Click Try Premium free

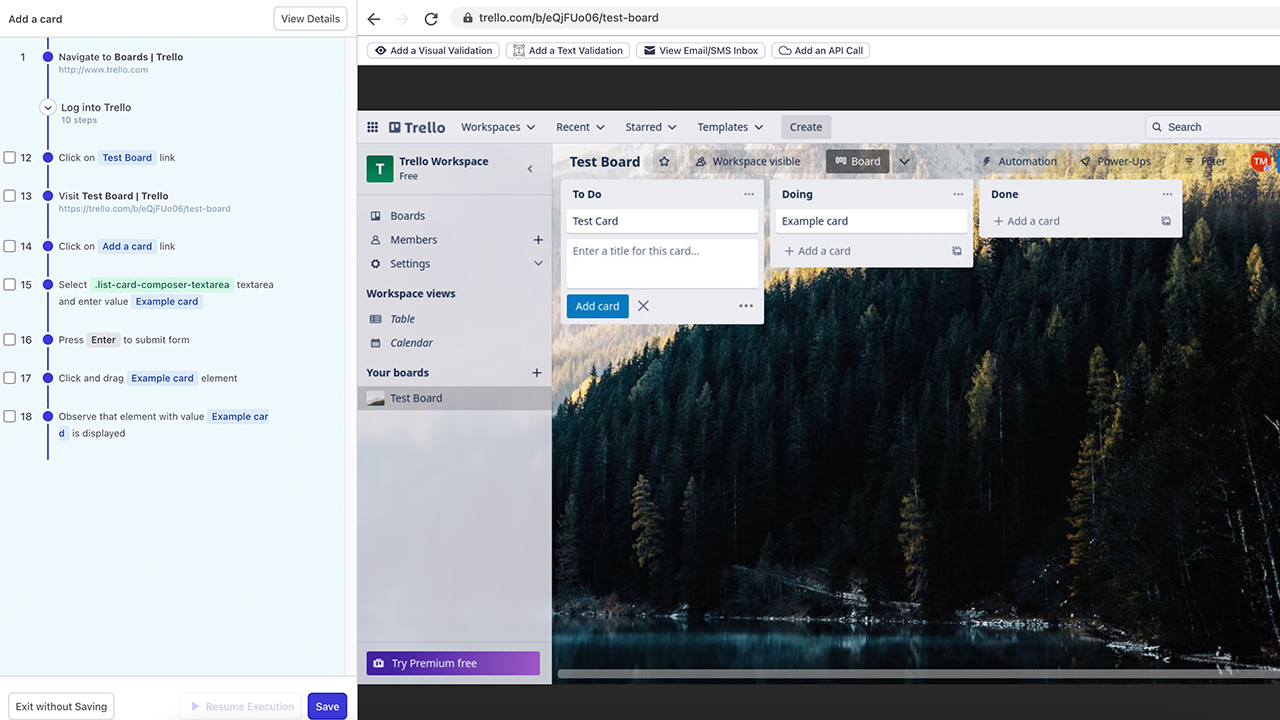(453, 663)
